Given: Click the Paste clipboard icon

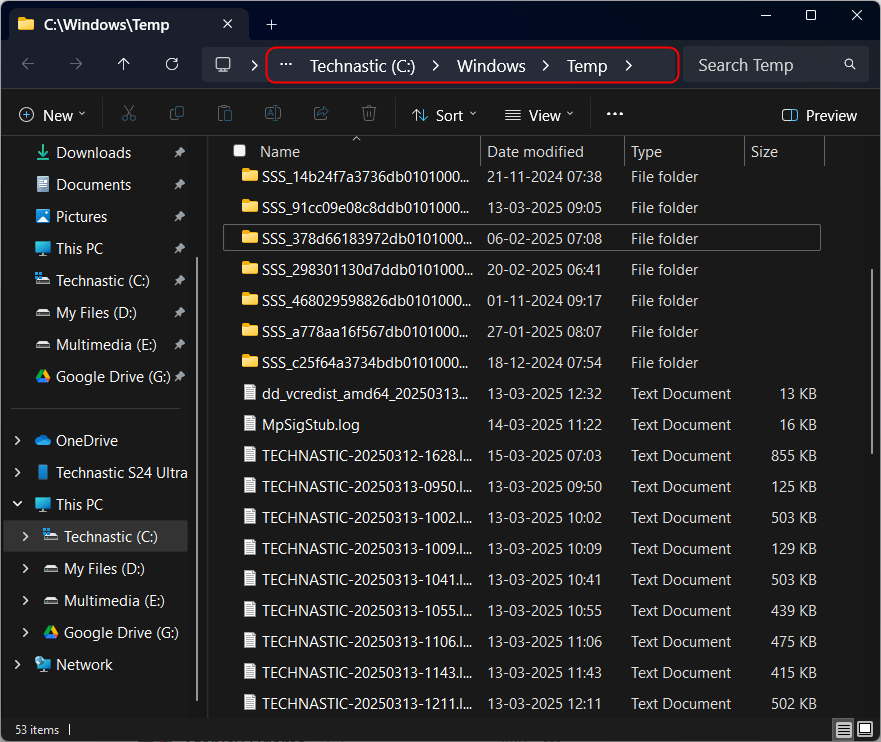Looking at the screenshot, I should [225, 115].
